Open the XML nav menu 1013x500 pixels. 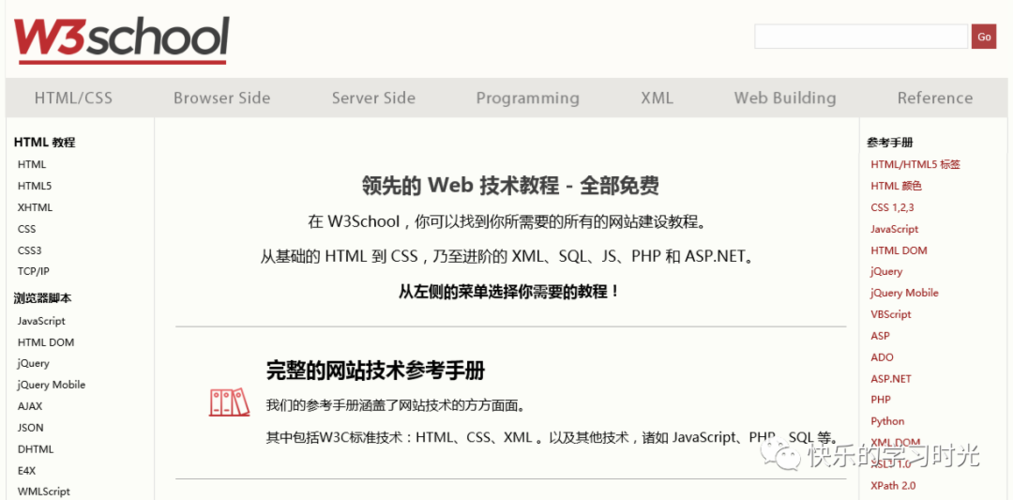pyautogui.click(x=656, y=98)
